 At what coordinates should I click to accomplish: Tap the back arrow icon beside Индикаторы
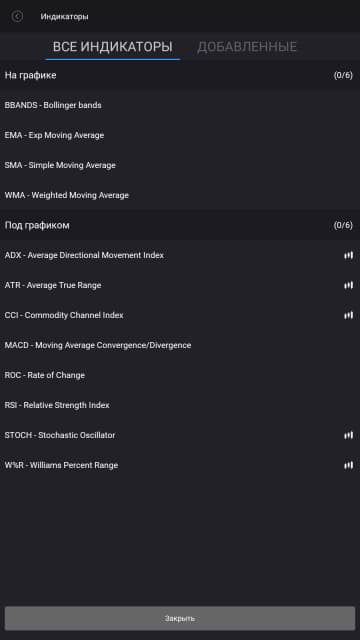17,16
